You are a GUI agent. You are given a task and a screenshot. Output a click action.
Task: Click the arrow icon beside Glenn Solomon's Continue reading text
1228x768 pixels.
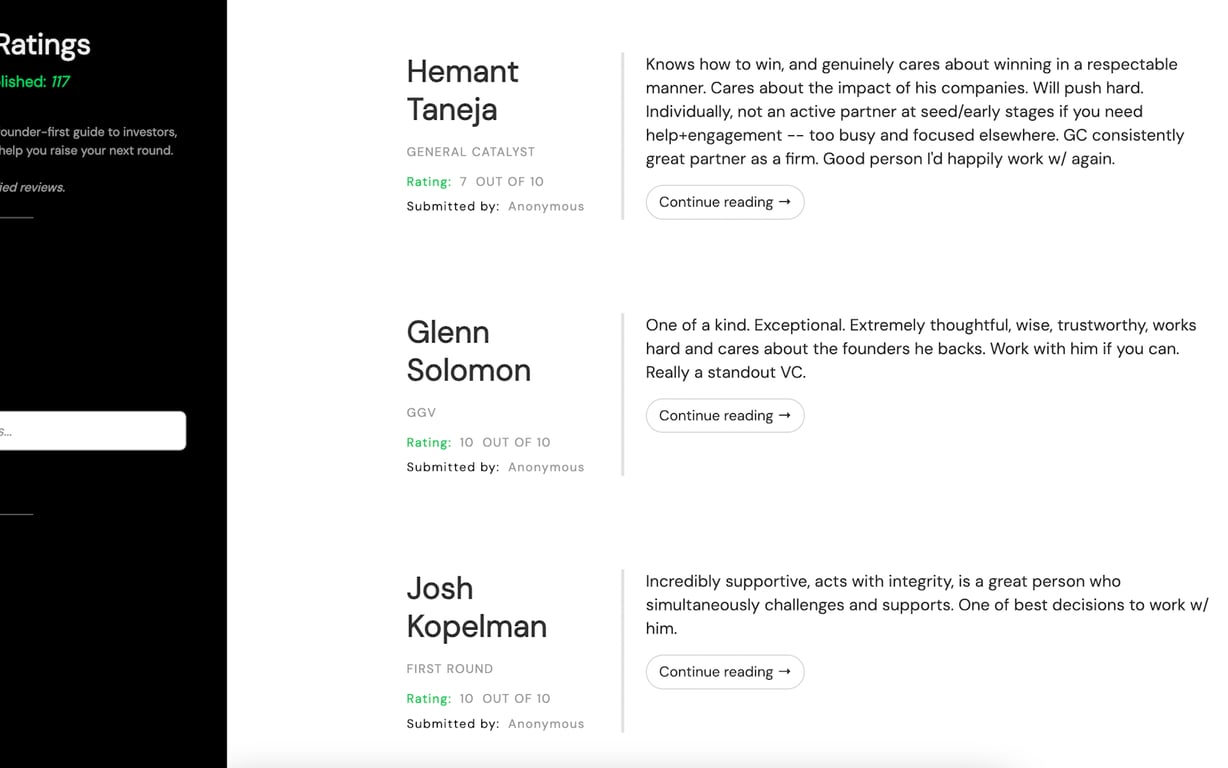point(784,415)
